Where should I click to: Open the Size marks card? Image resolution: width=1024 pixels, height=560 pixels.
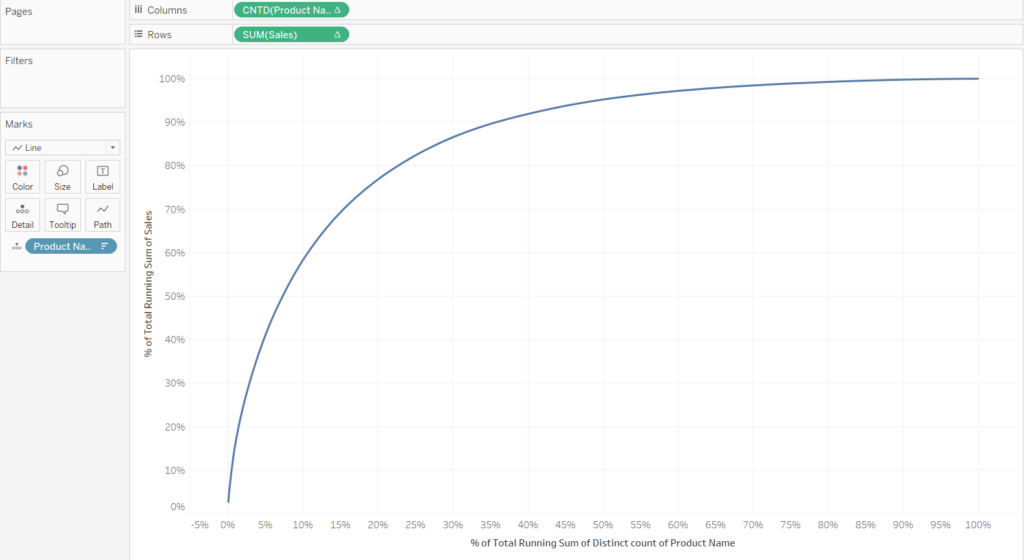pyautogui.click(x=63, y=177)
